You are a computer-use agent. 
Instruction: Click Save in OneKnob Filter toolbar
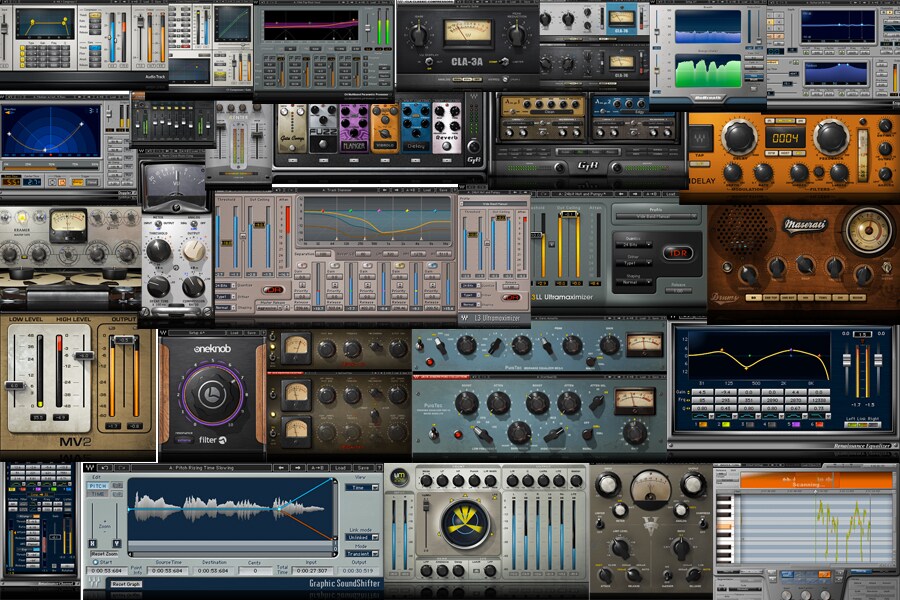(x=251, y=333)
